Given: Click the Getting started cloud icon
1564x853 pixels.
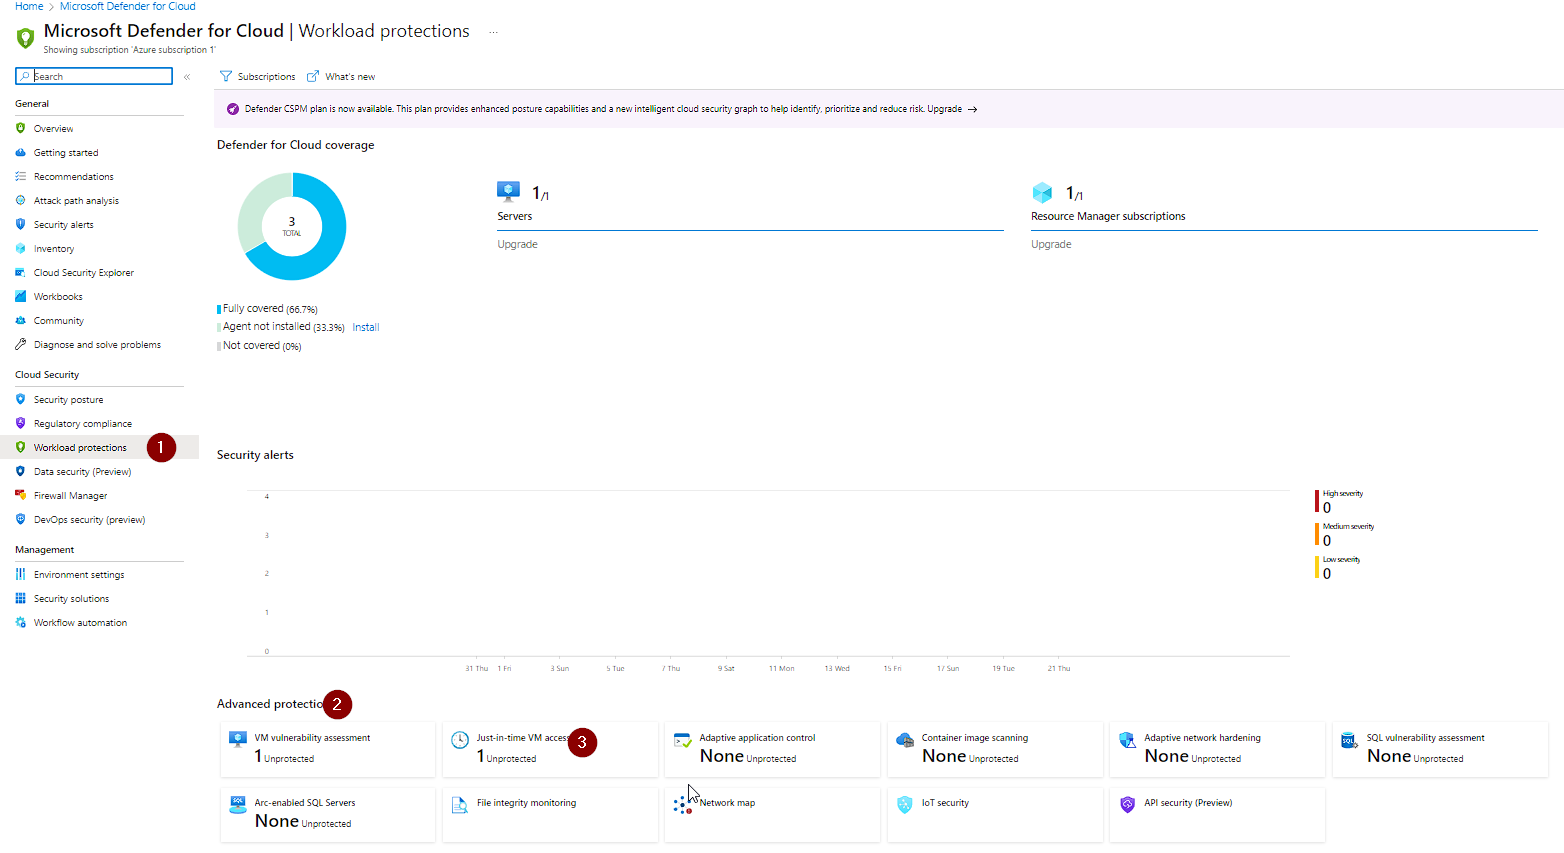Looking at the screenshot, I should 20,152.
